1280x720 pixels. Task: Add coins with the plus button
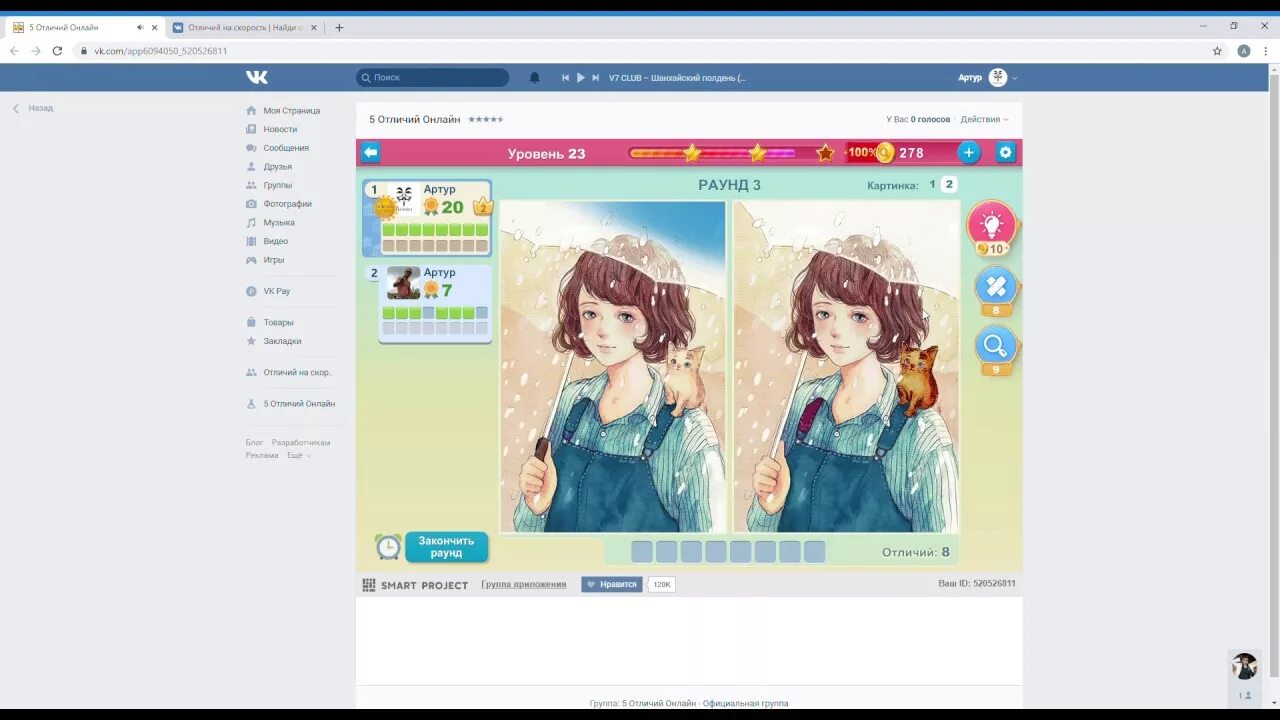pyautogui.click(x=968, y=152)
